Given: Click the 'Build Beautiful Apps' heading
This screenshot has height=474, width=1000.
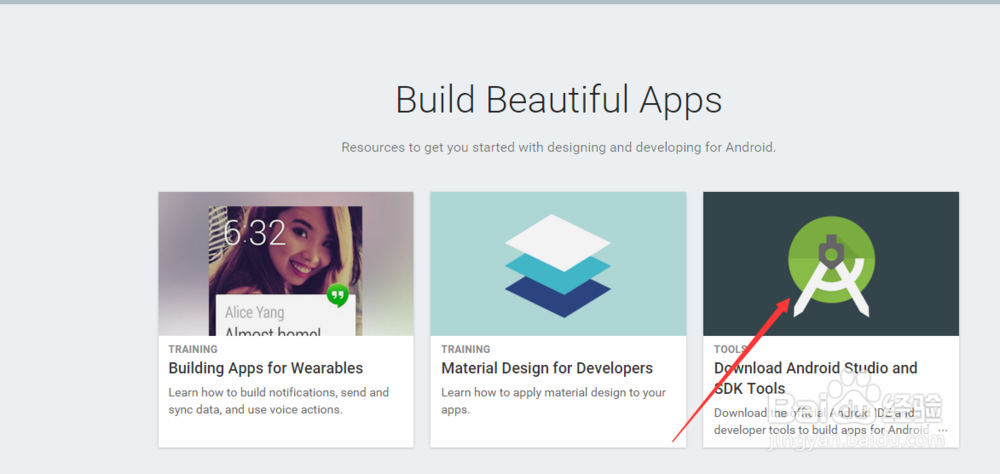Looking at the screenshot, I should pos(559,100).
